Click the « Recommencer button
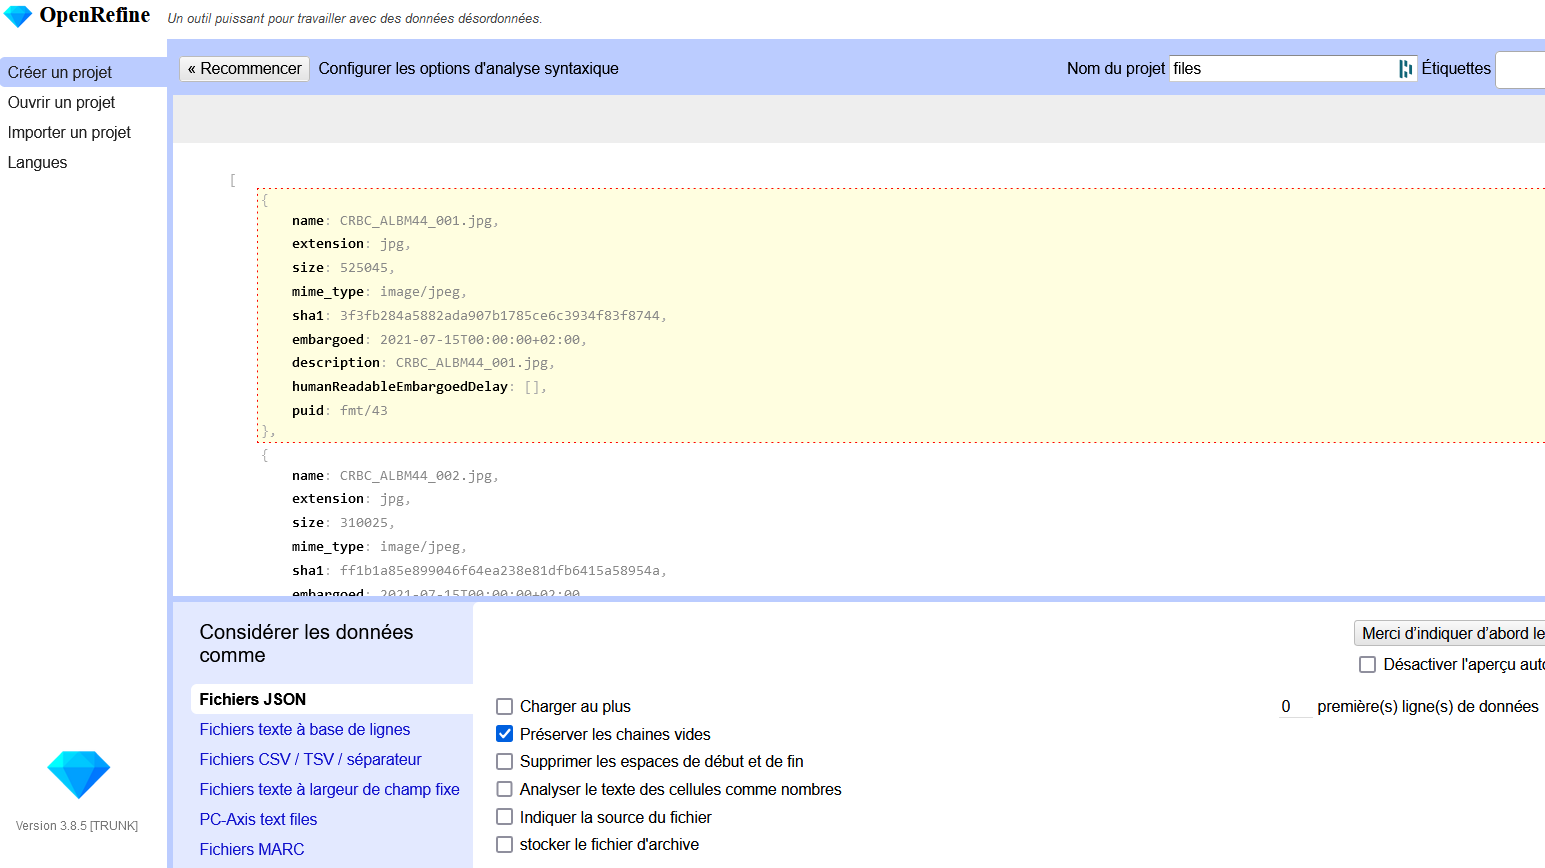The image size is (1545, 868). click(244, 69)
